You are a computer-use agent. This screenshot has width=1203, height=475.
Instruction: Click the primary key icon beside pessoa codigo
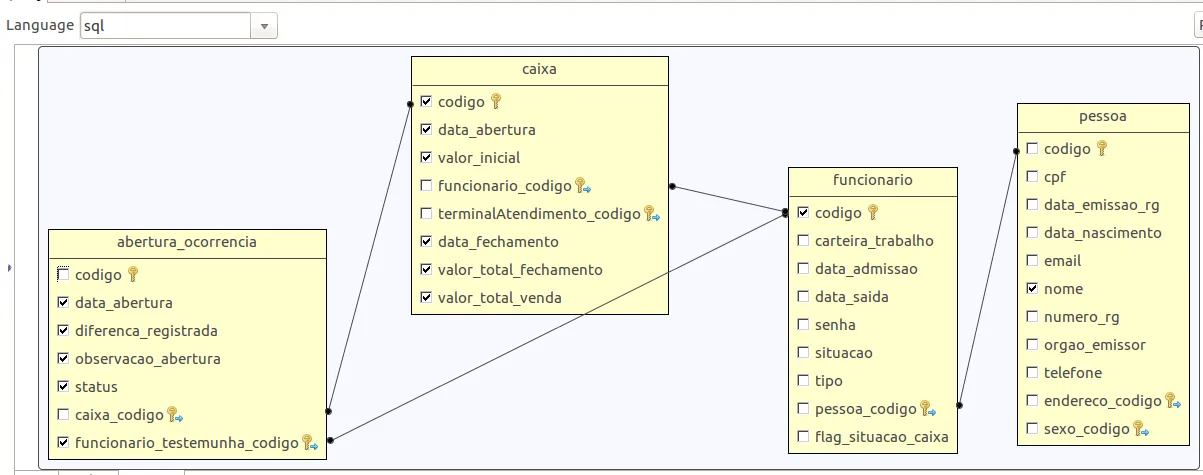tap(1102, 148)
